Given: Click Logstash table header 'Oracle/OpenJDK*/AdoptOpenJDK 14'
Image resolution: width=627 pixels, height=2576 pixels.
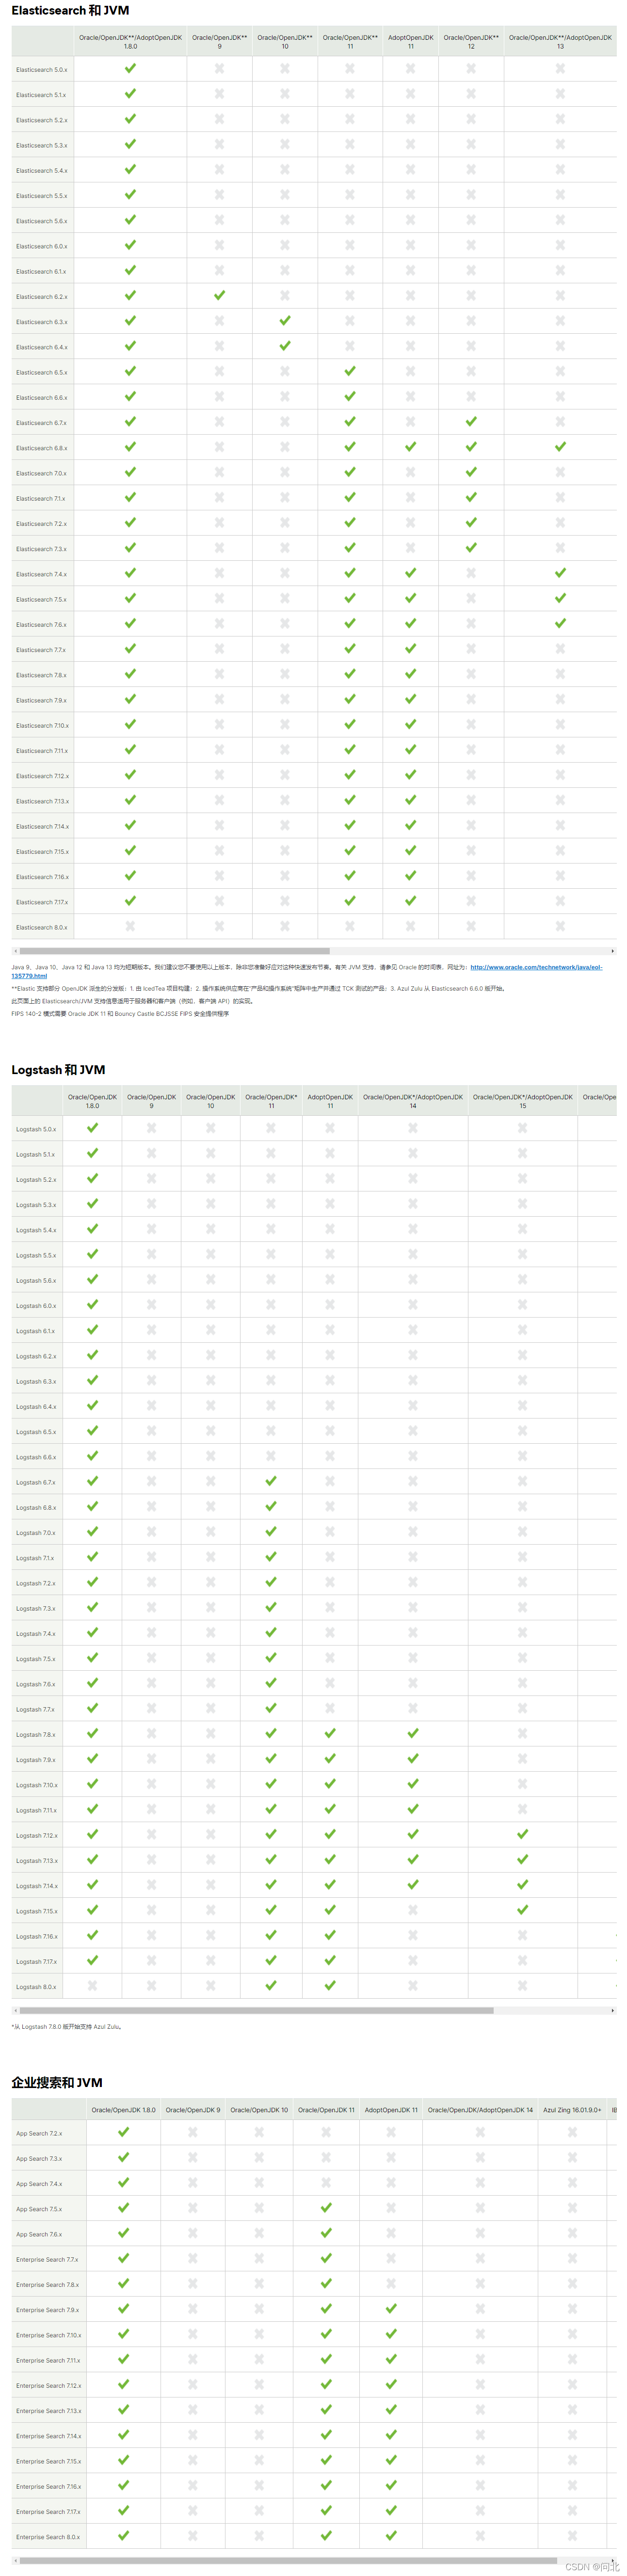Looking at the screenshot, I should tap(413, 1101).
